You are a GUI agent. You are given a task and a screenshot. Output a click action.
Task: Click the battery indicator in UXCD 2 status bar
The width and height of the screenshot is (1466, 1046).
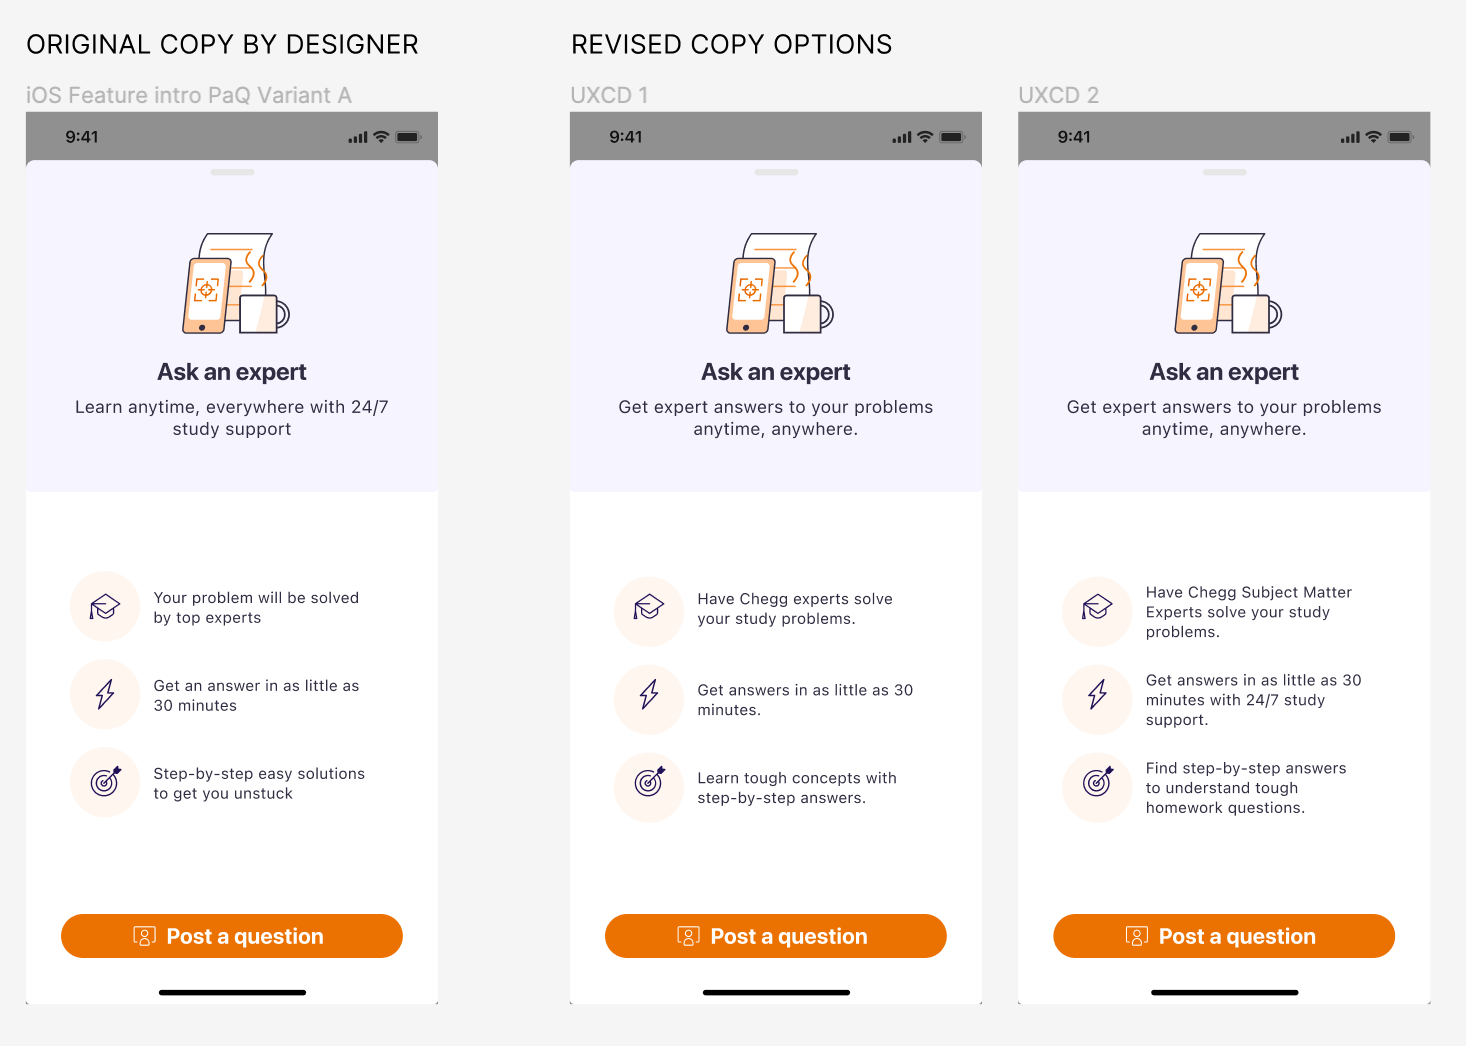click(1401, 137)
